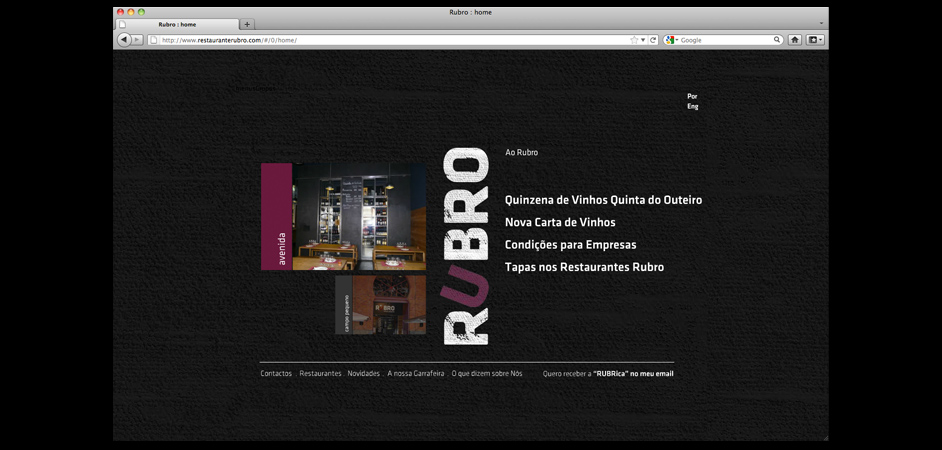Open a new tab with the plus button
The height and width of the screenshot is (450, 942).
tap(247, 24)
